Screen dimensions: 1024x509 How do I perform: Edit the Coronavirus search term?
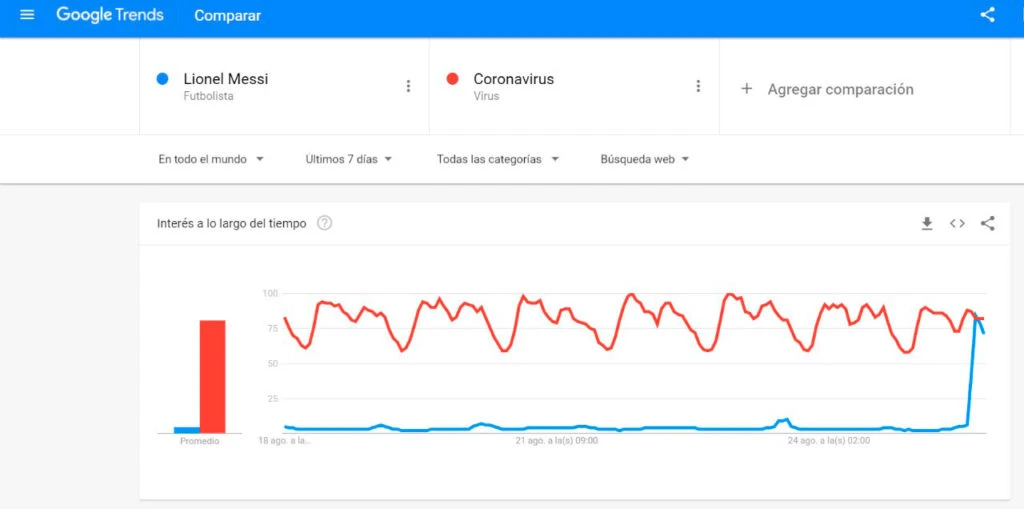point(513,79)
